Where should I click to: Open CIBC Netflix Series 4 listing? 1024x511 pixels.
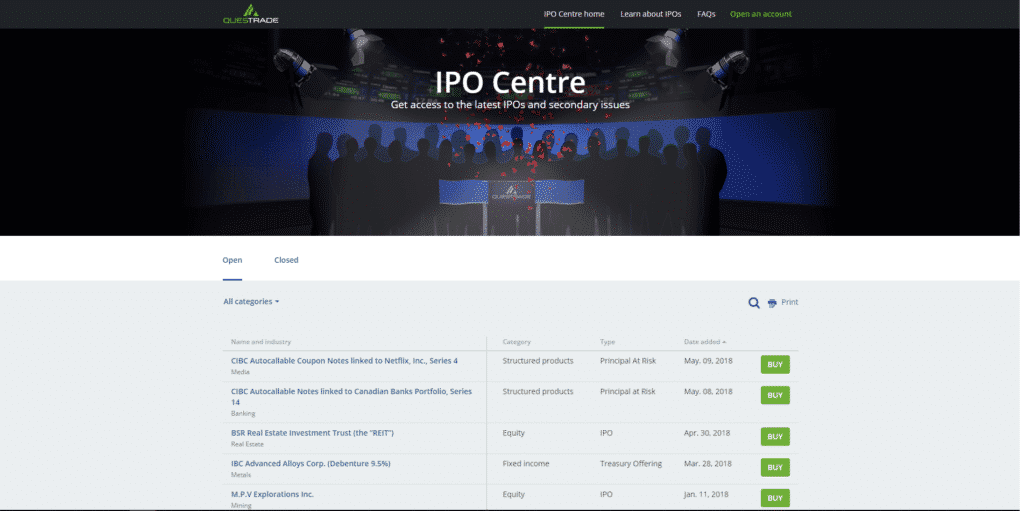tap(344, 361)
